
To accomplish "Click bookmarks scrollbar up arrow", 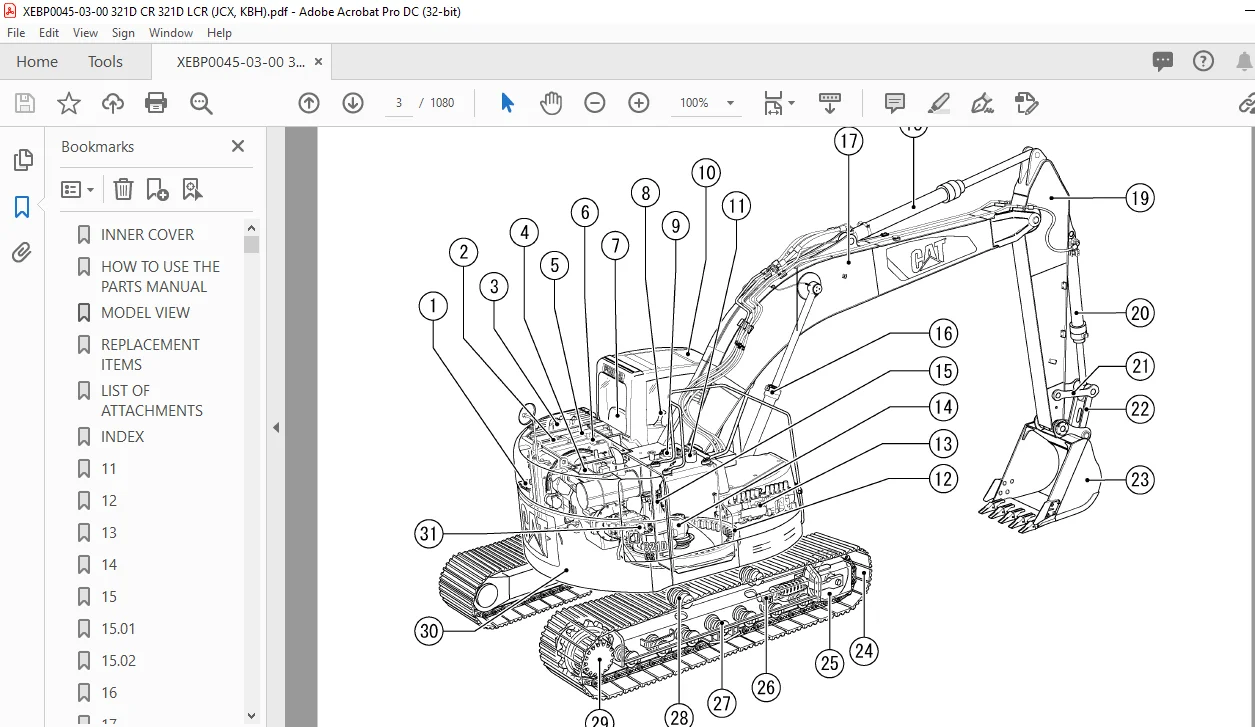I will point(251,227).
